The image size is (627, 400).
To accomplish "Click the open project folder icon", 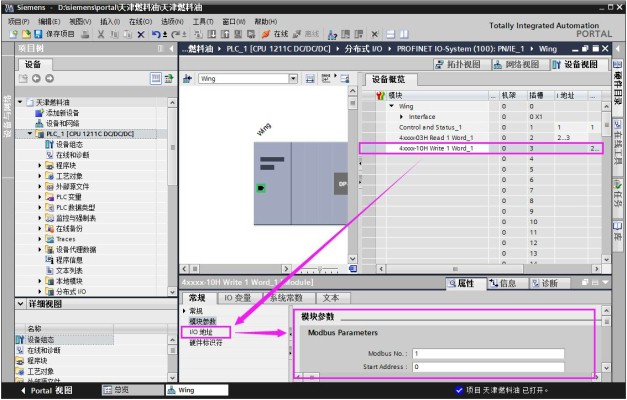I will pyautogui.click(x=26, y=34).
